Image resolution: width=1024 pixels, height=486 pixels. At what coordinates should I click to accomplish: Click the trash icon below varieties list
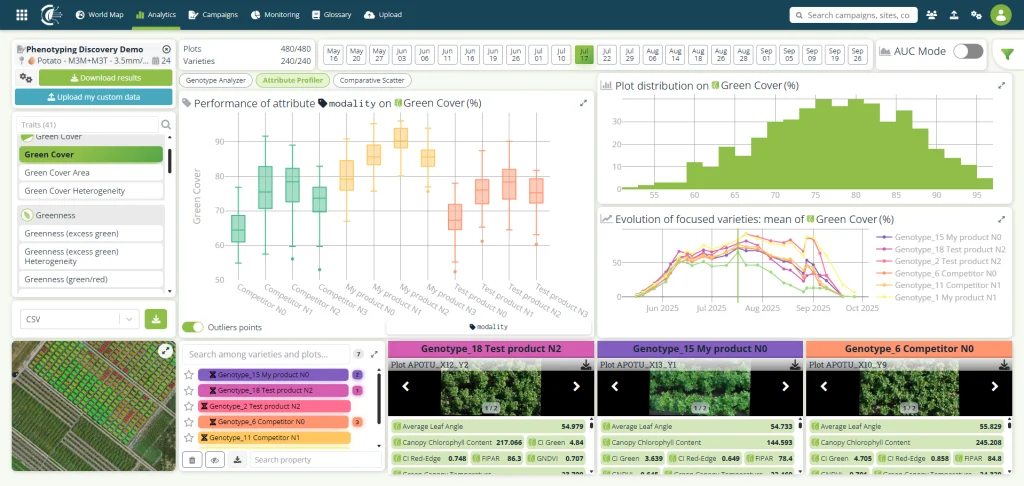click(x=192, y=460)
